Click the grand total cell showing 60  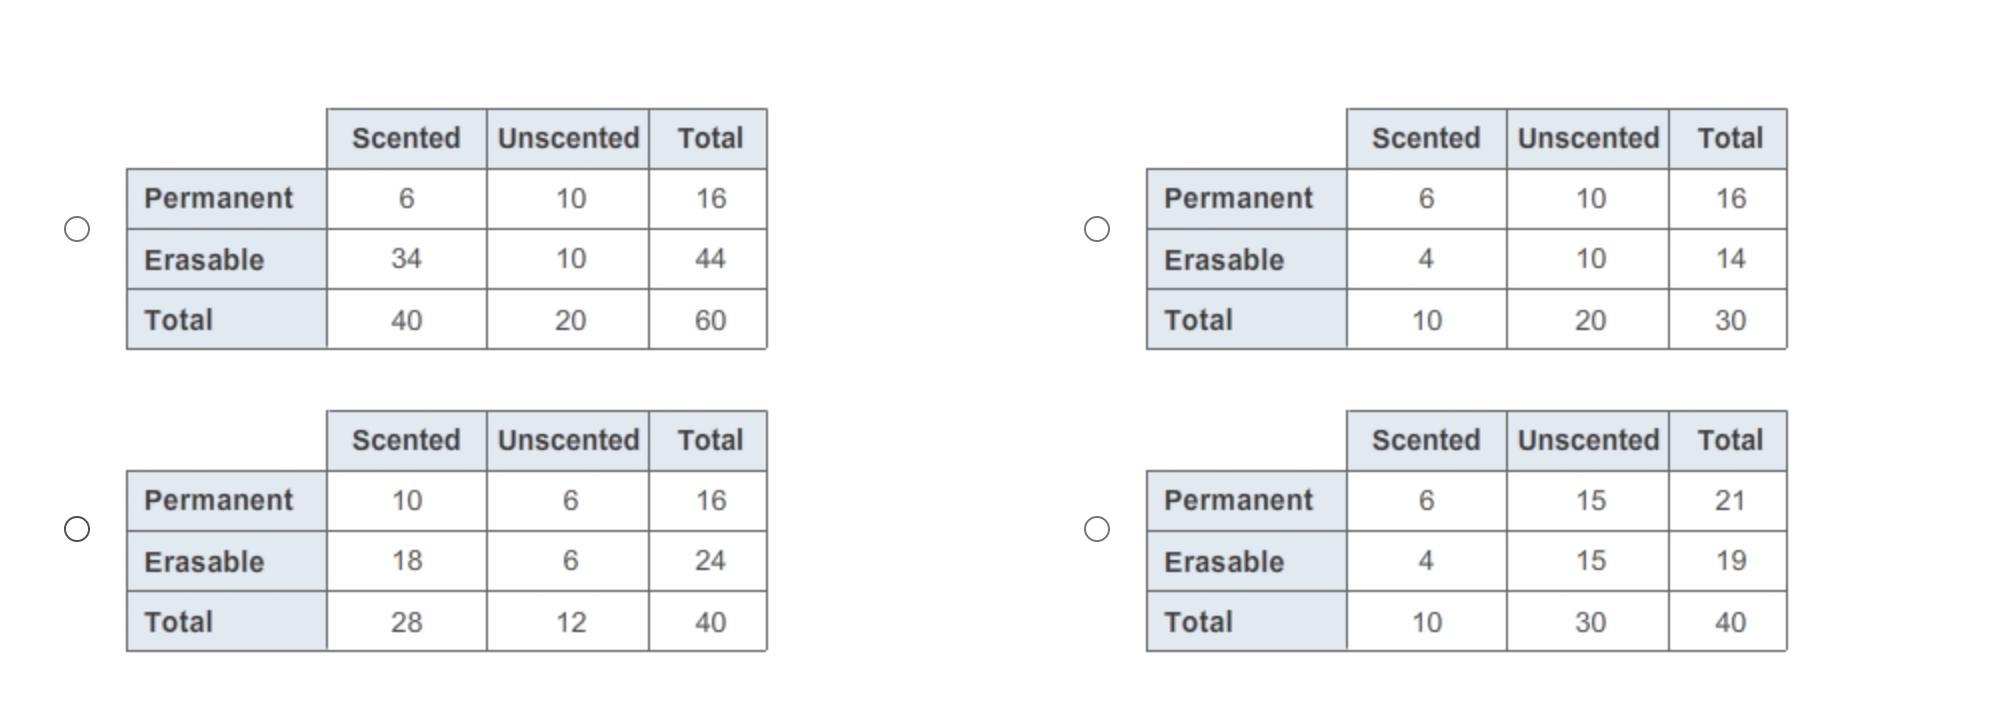pyautogui.click(x=710, y=320)
